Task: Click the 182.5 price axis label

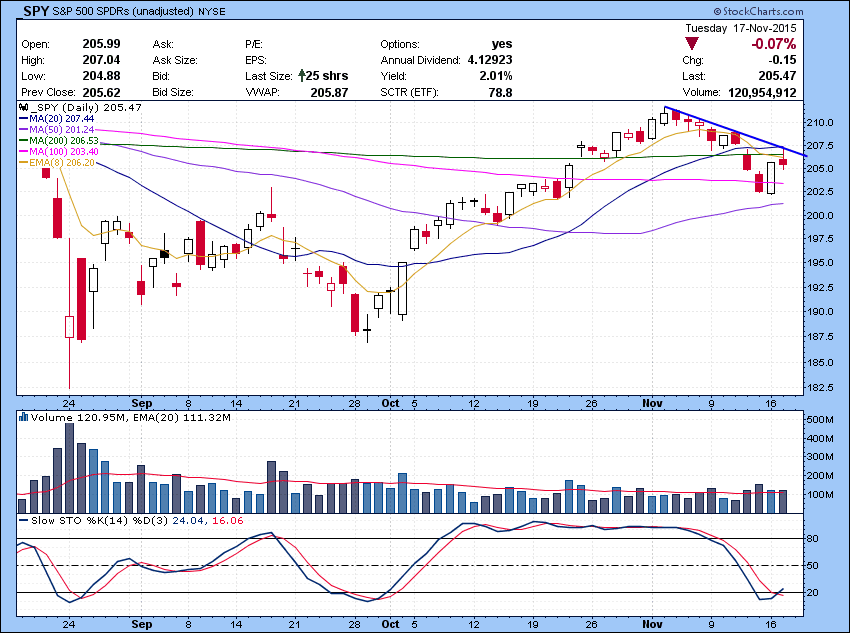Action: 821,387
